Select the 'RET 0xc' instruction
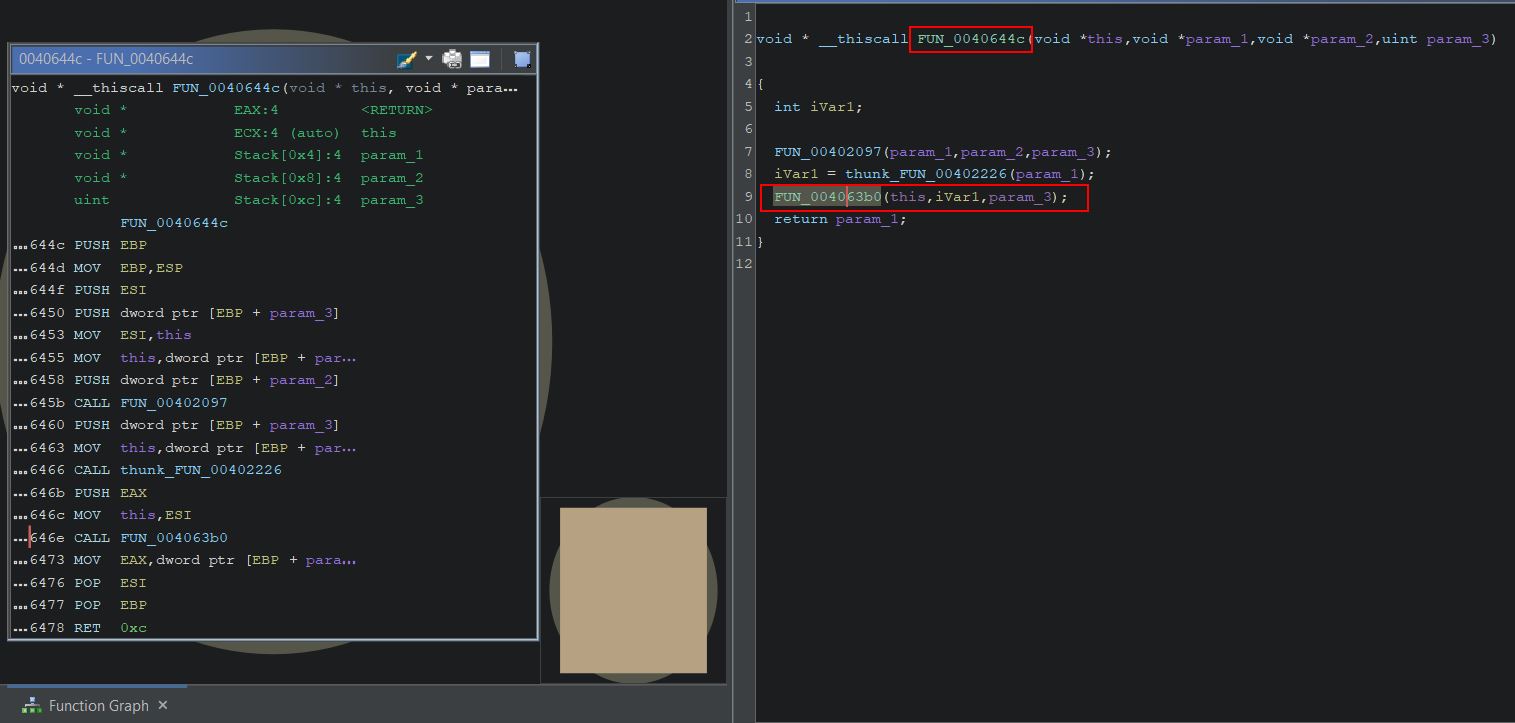The image size is (1515, 723). tap(110, 628)
